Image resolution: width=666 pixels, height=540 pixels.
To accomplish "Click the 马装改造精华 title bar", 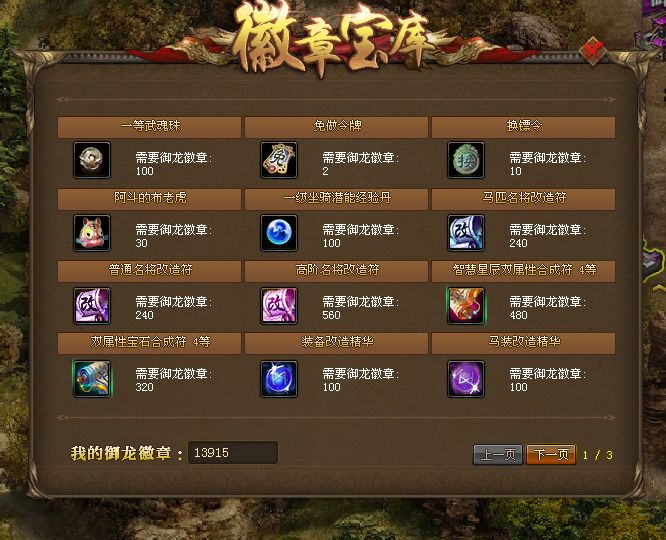I will click(x=523, y=343).
